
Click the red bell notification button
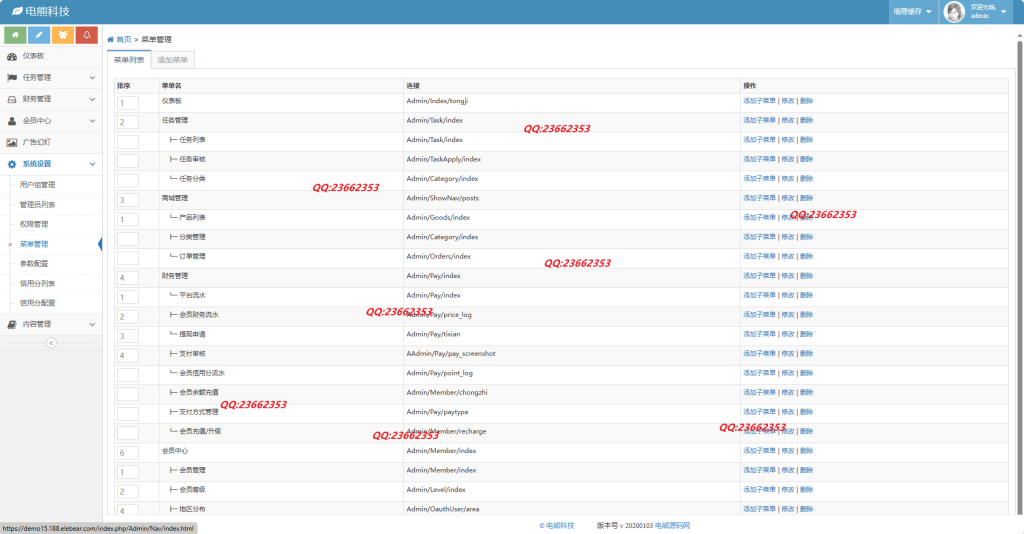pyautogui.click(x=87, y=35)
